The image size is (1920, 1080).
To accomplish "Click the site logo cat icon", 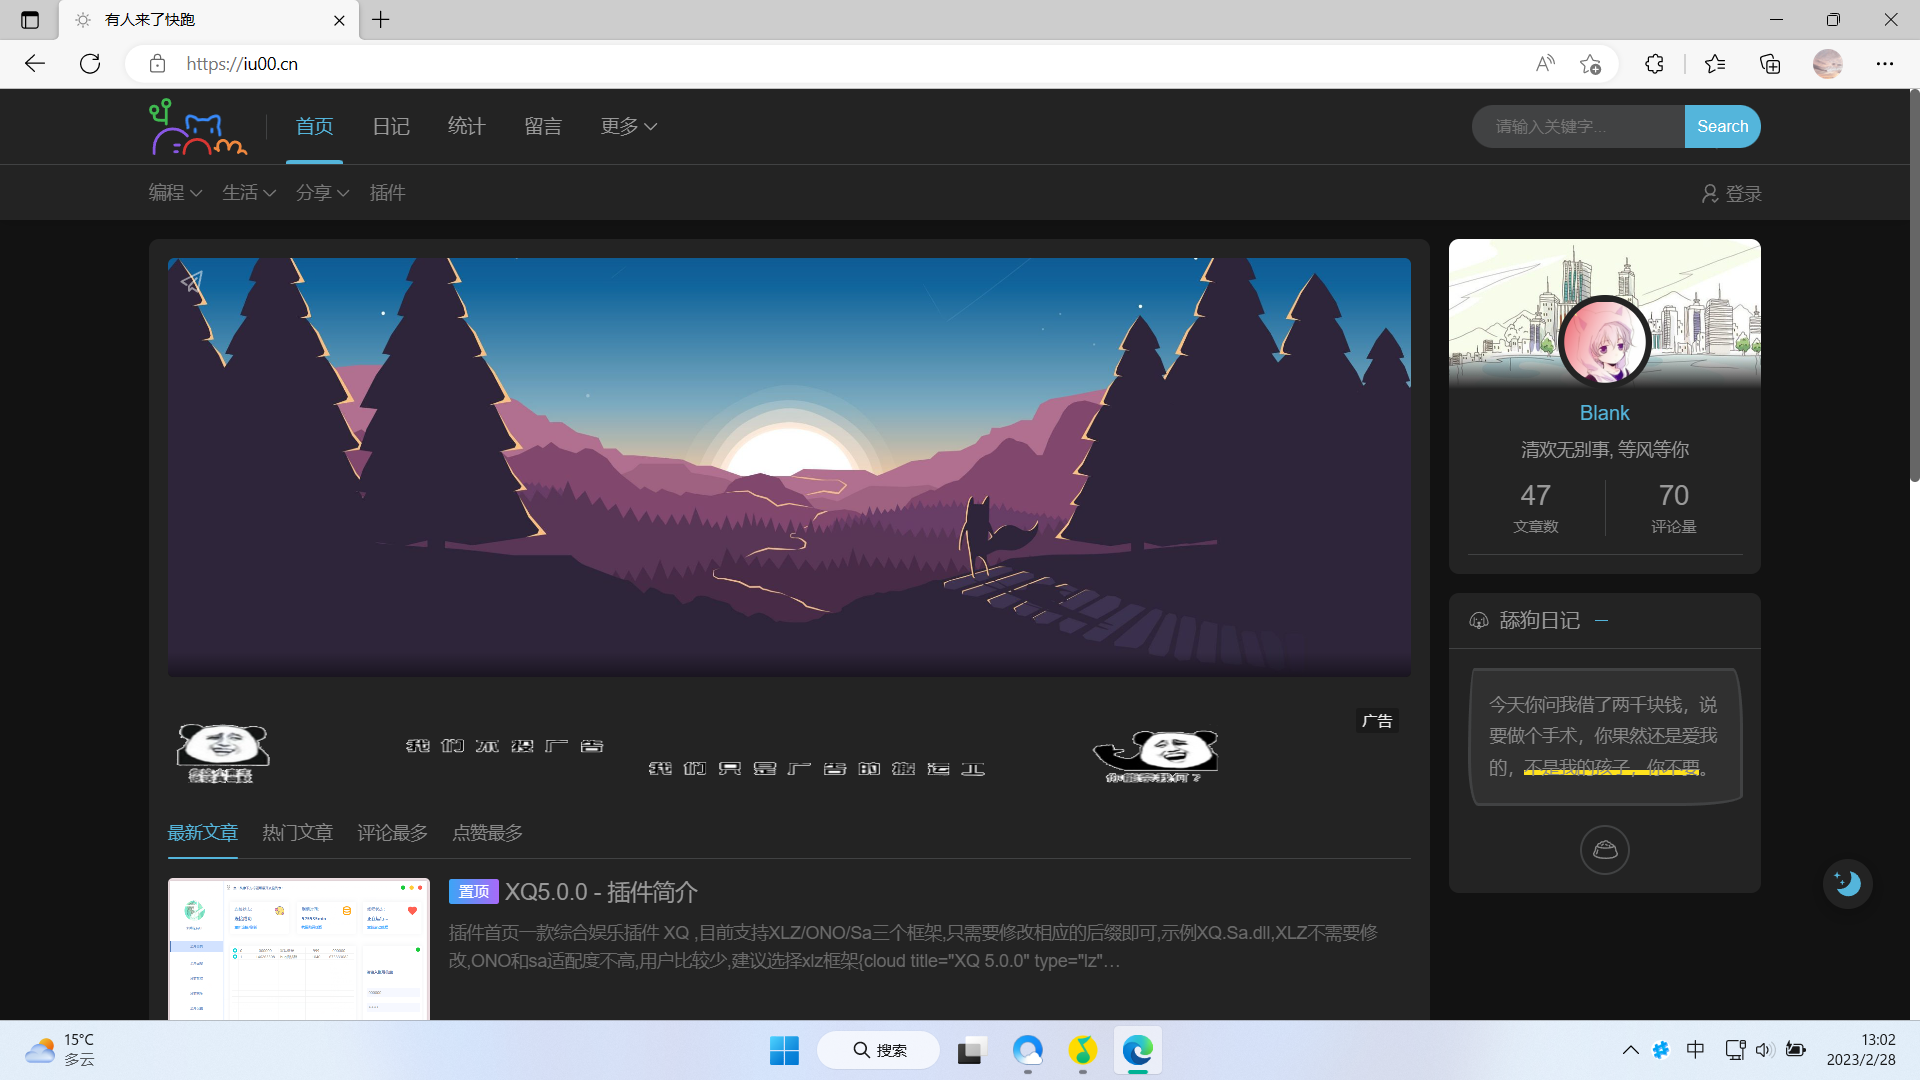I will click(198, 127).
